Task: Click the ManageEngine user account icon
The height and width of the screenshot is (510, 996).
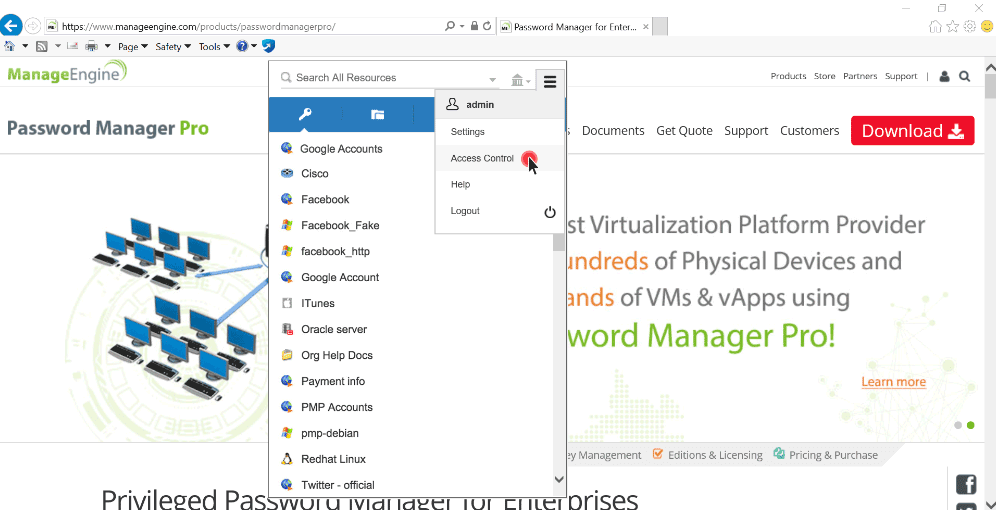Action: pyautogui.click(x=944, y=76)
